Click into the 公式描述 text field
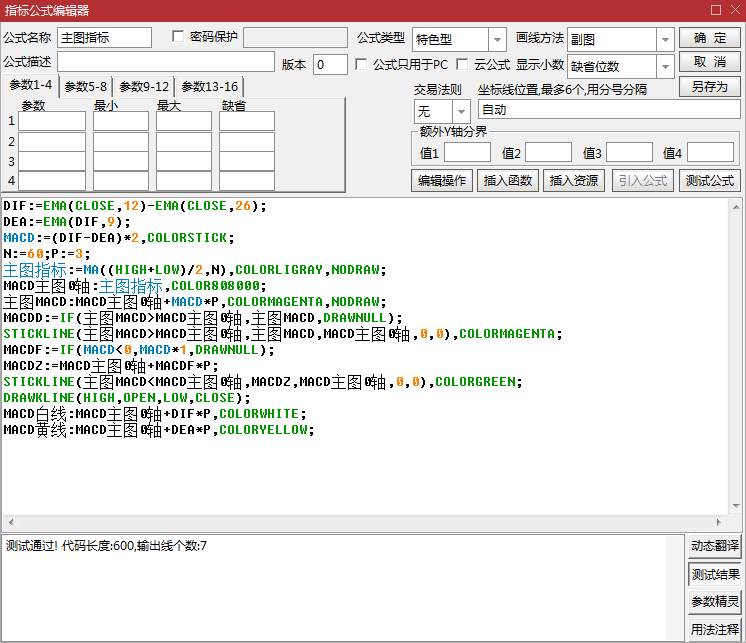Image resolution: width=746 pixels, height=643 pixels. (x=166, y=62)
